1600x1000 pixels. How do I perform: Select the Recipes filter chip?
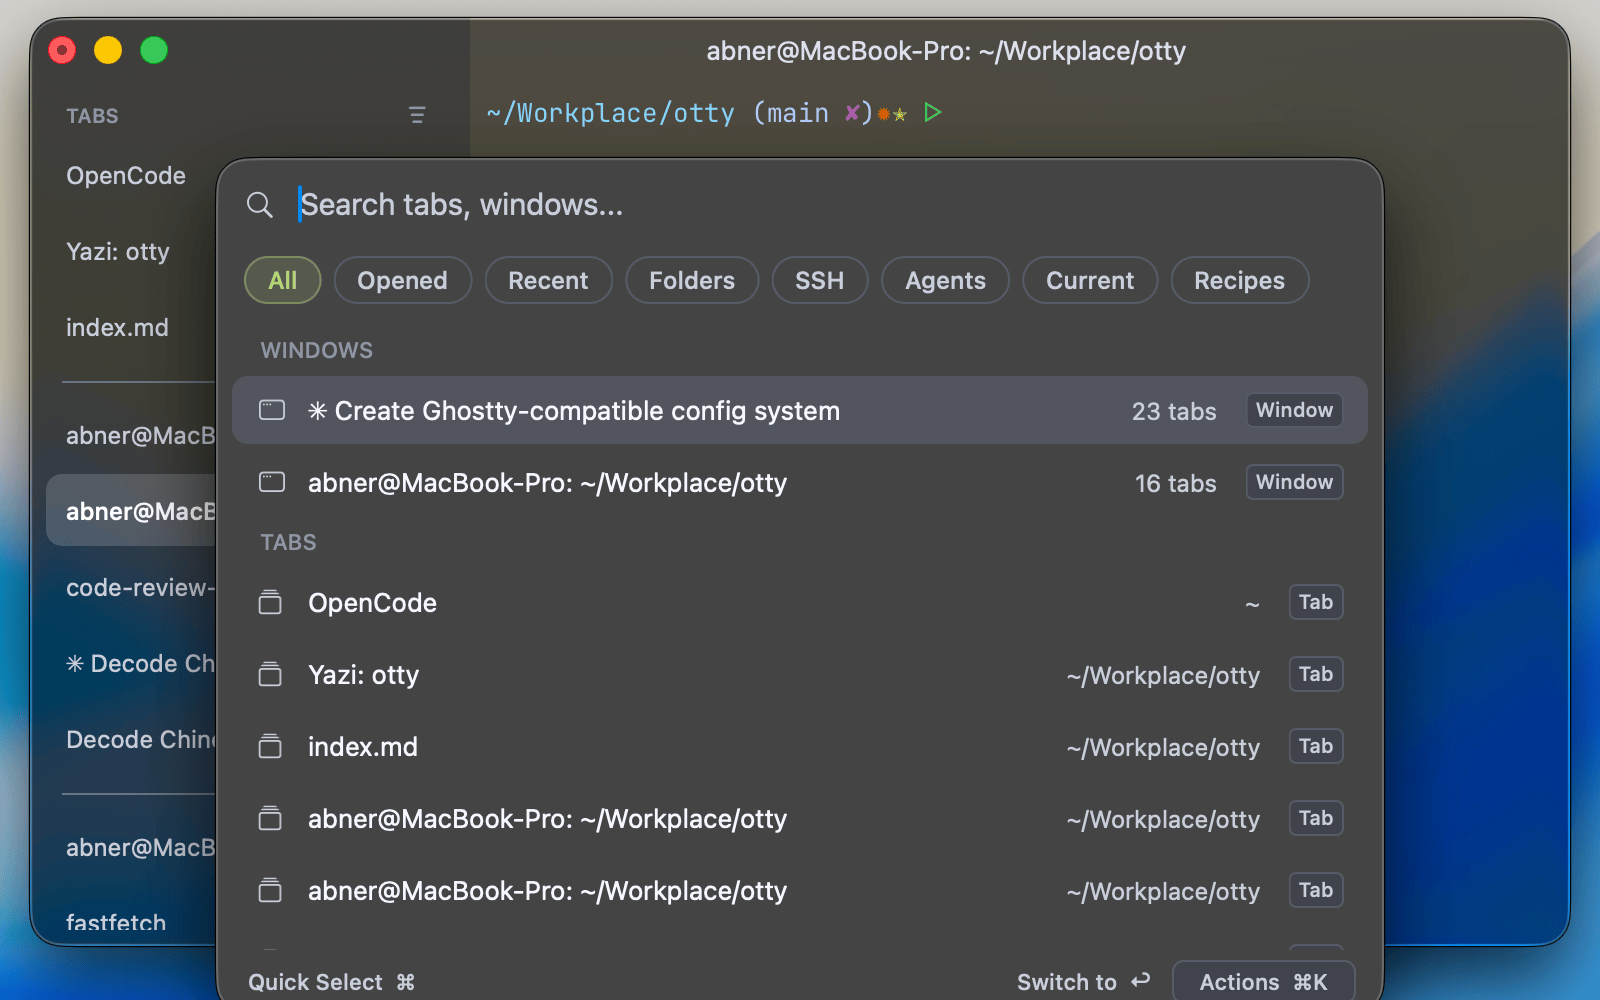click(1240, 280)
